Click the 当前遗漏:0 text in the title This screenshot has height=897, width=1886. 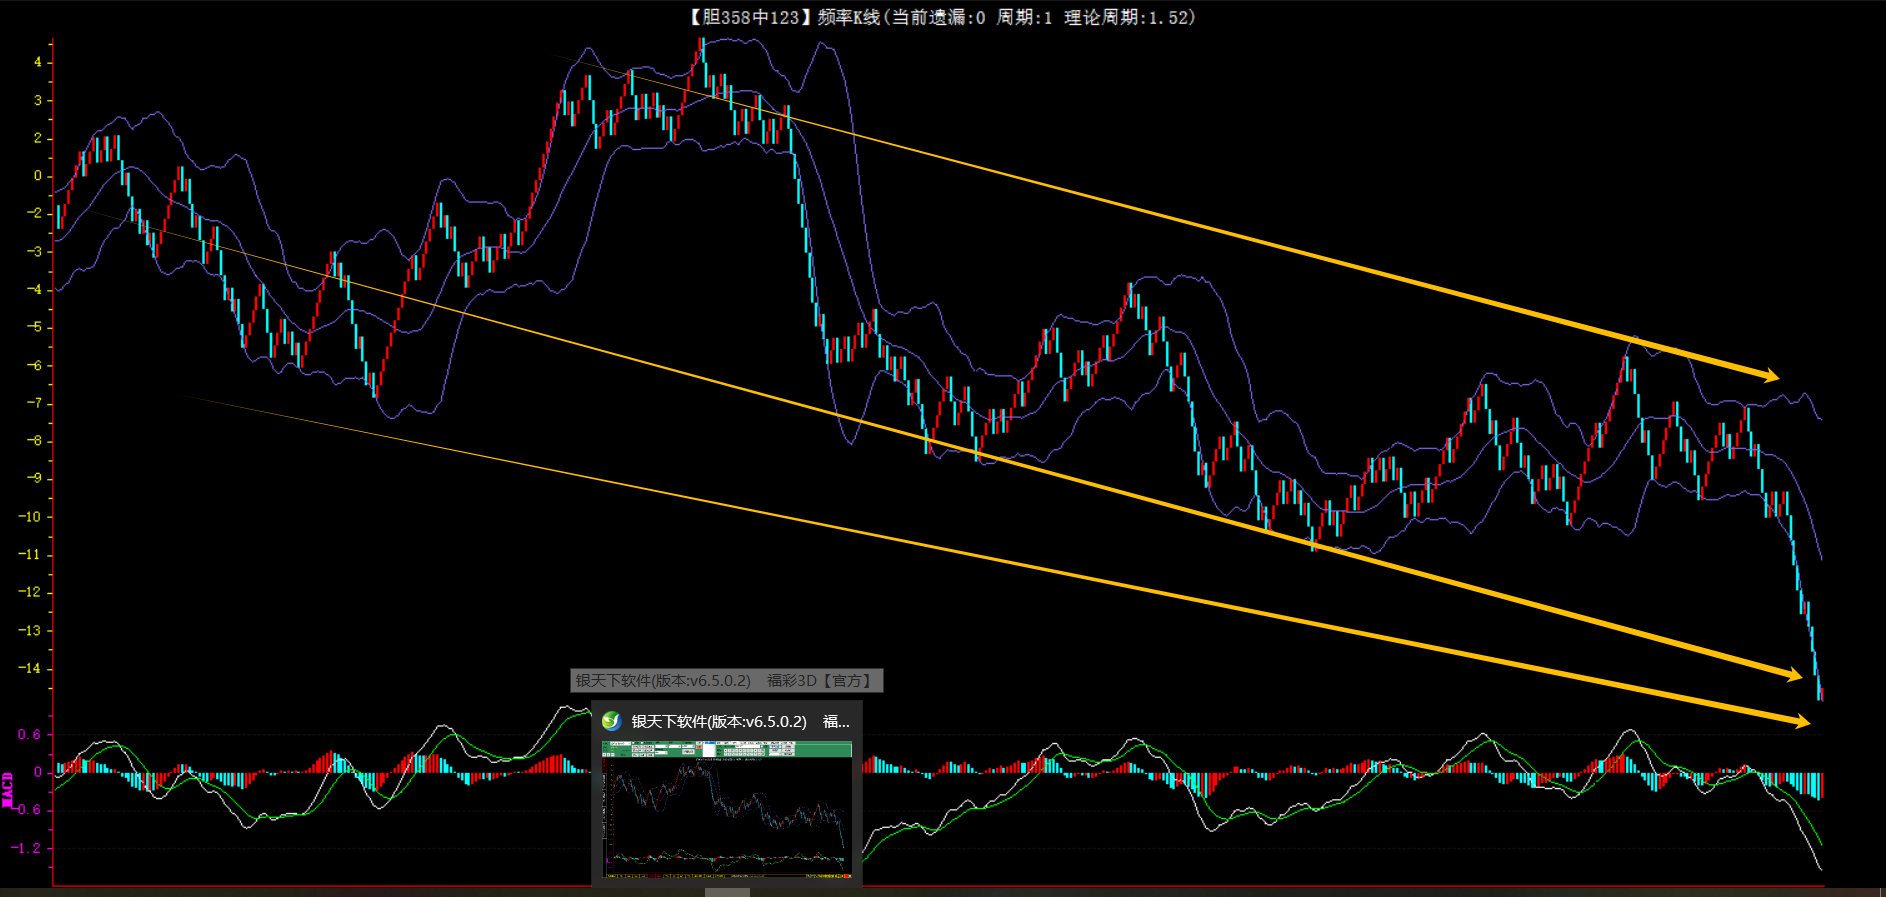938,17
